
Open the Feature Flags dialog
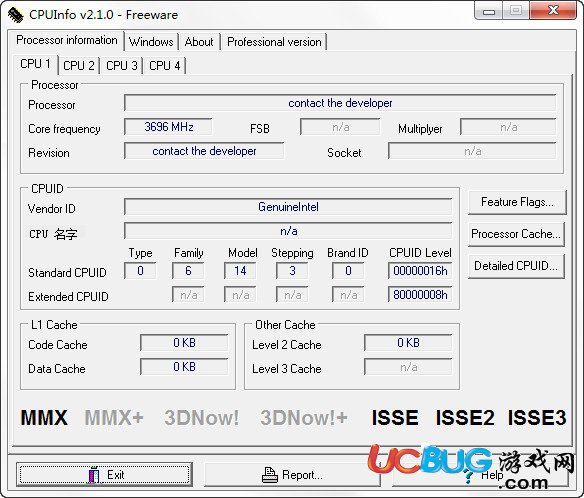tap(517, 202)
